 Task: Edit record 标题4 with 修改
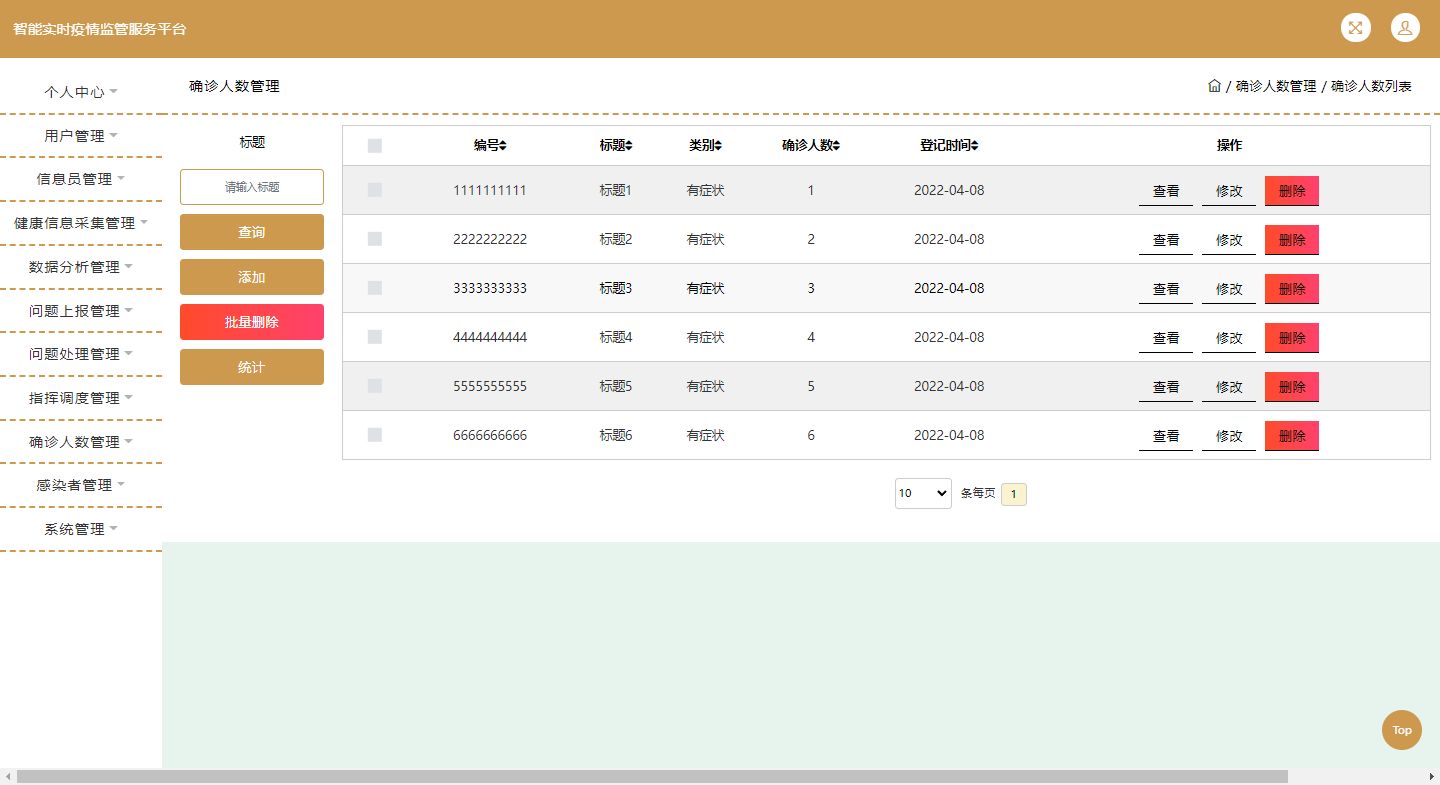[1229, 338]
